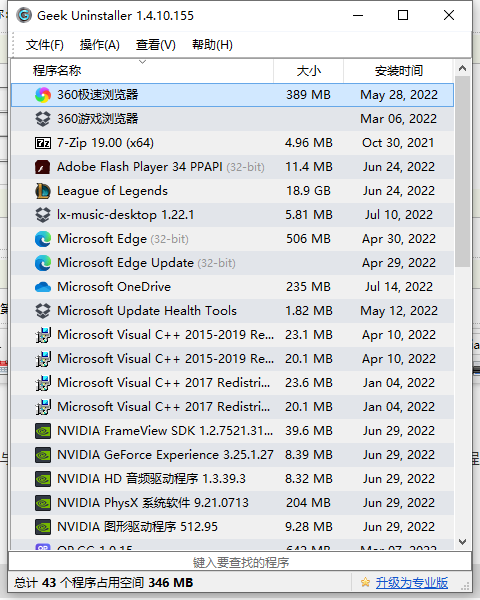Sort by the 大小 column header
Viewport: 480px width, 600px height.
309,71
